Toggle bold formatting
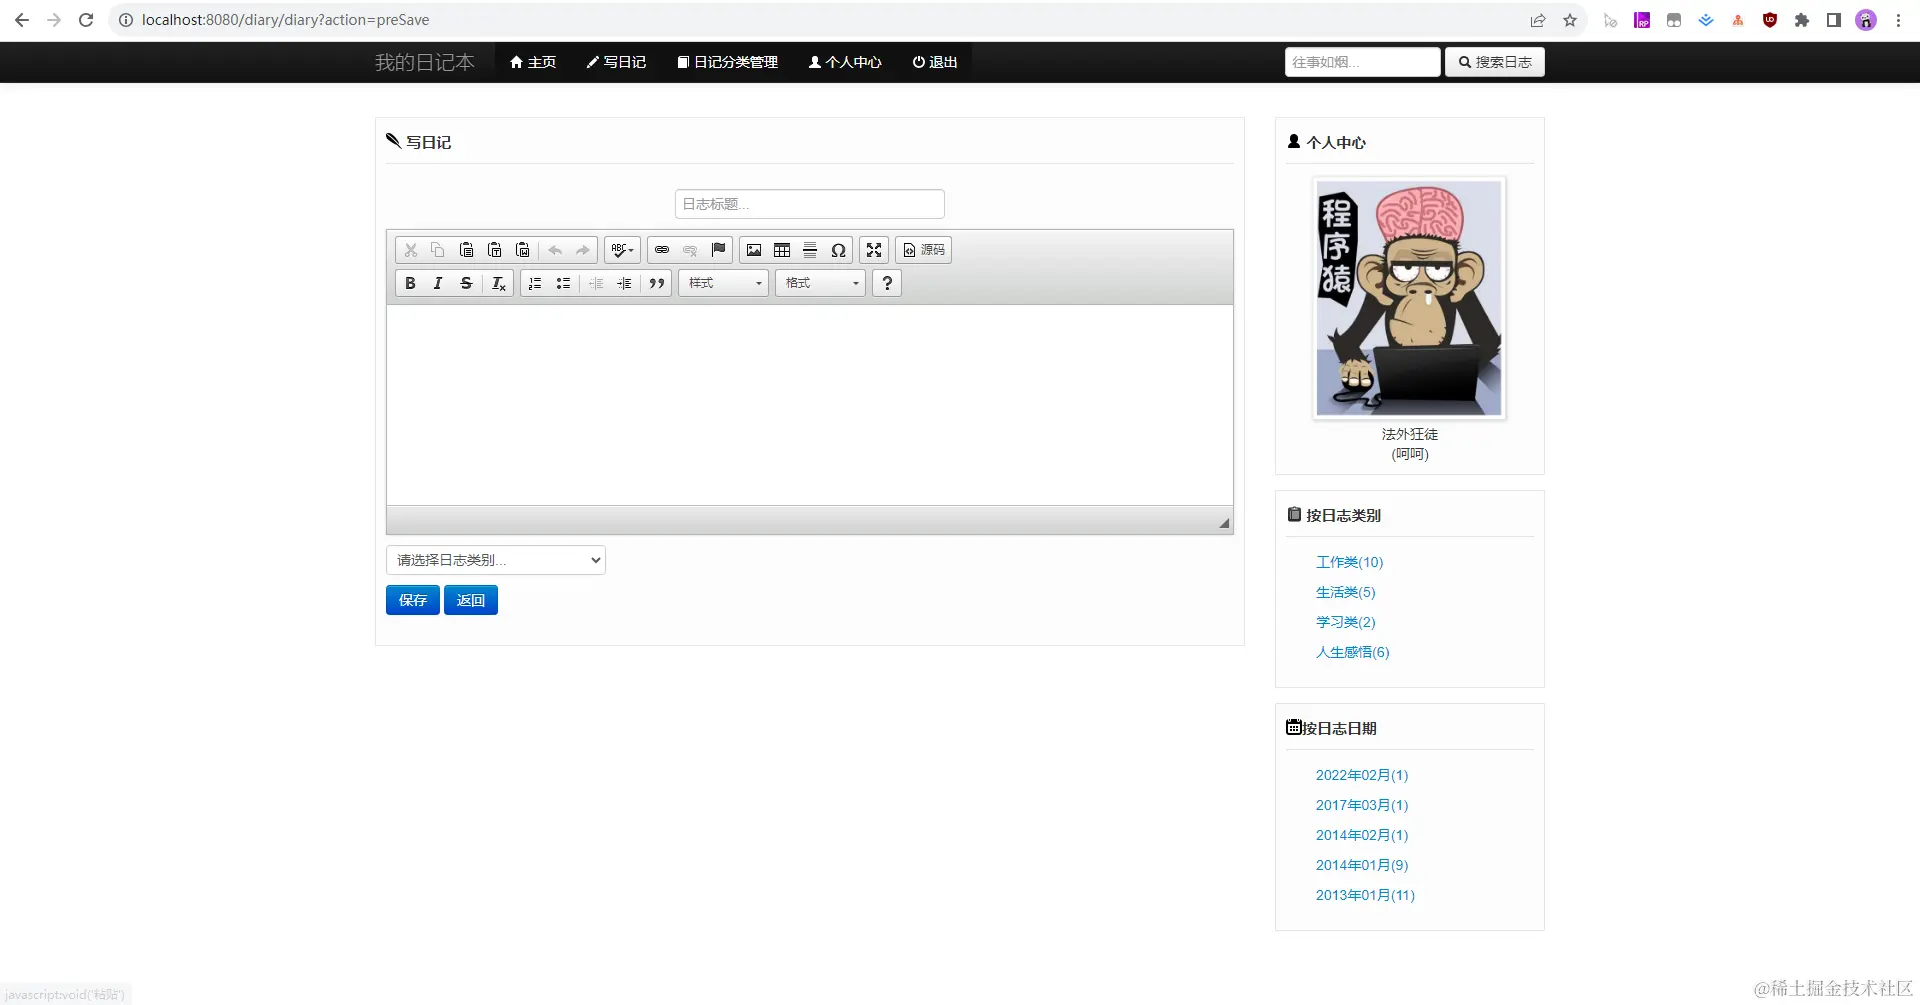The image size is (1920, 1005). tap(410, 283)
